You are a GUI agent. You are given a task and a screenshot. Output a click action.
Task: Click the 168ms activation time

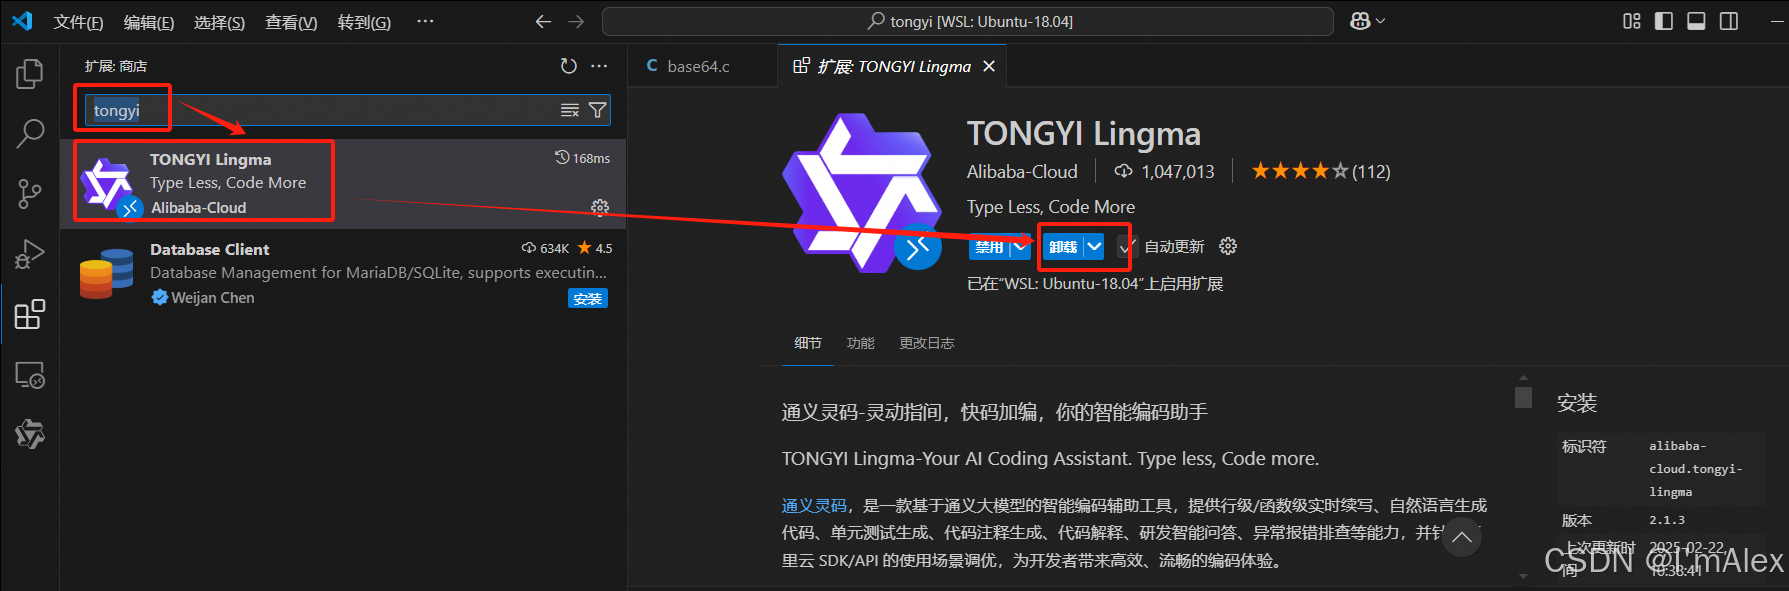pos(583,158)
